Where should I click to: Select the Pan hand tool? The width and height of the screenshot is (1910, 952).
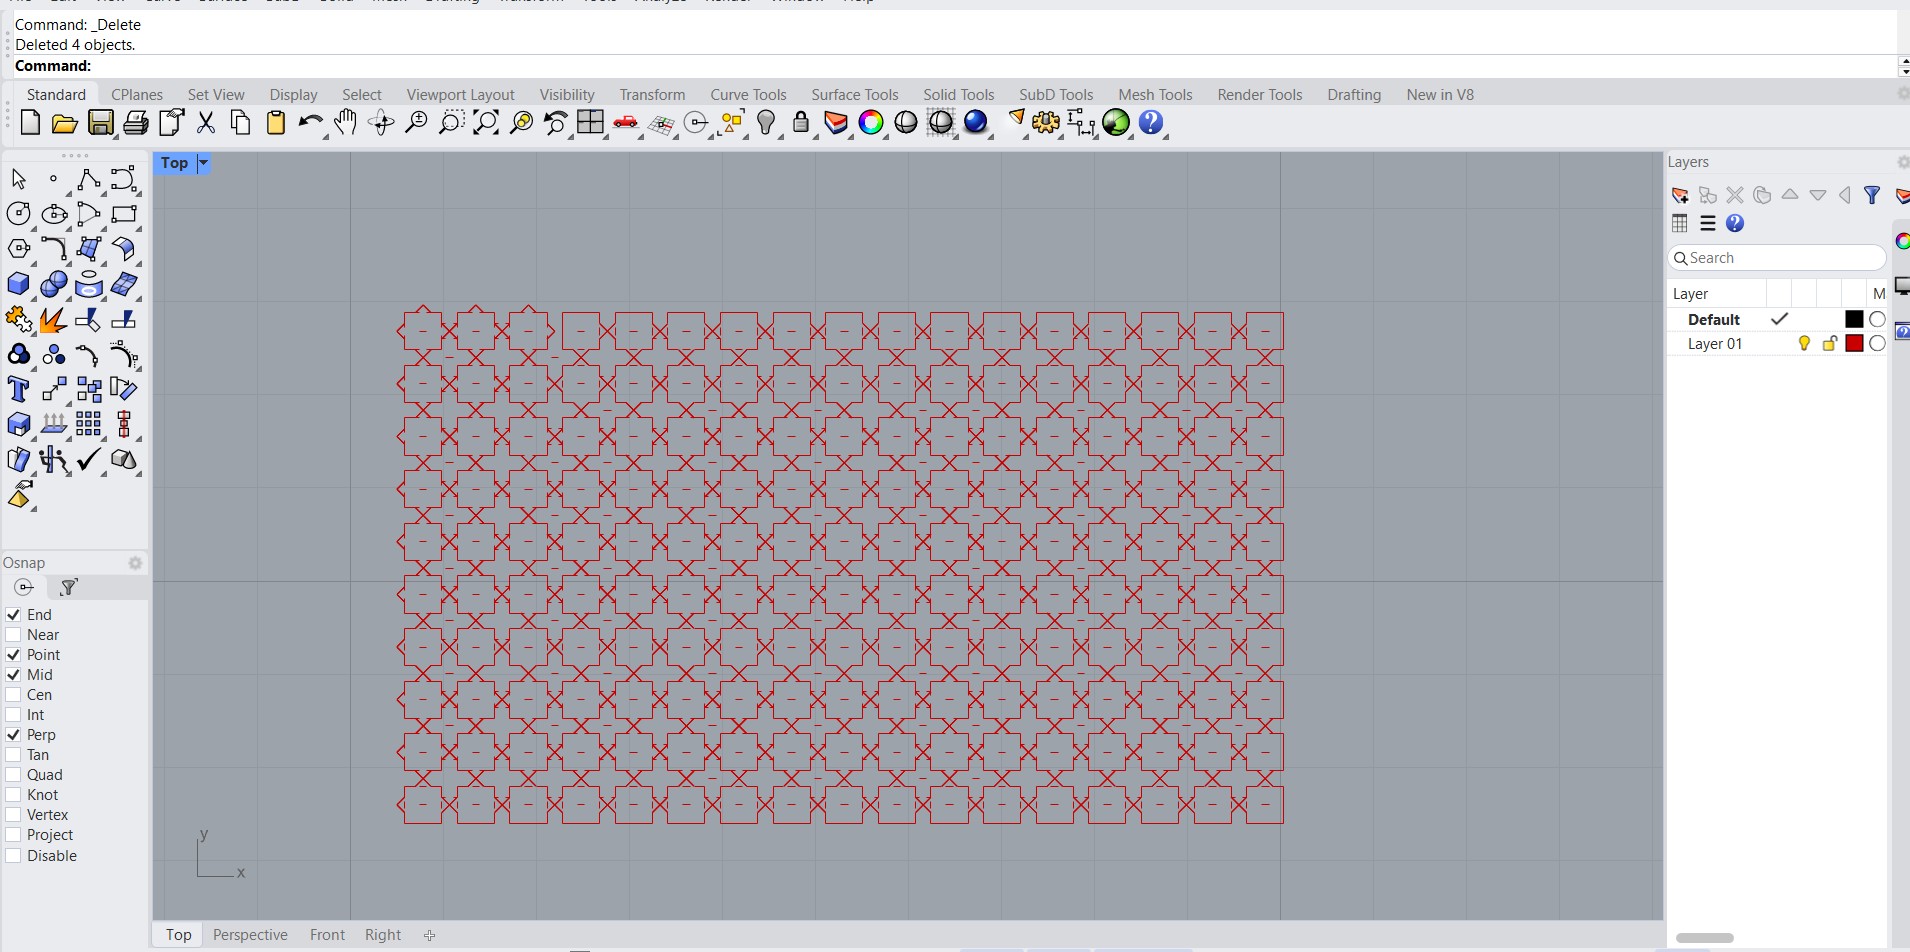pyautogui.click(x=345, y=123)
